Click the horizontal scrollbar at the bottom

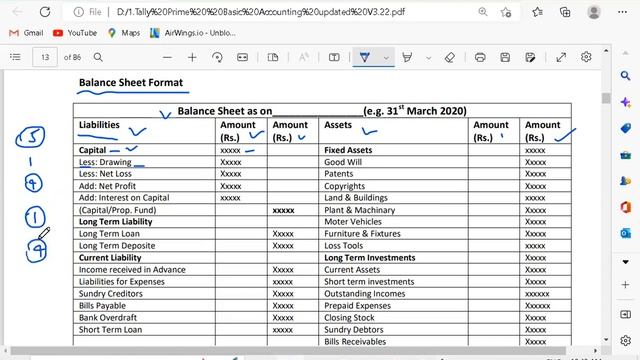click(x=288, y=351)
